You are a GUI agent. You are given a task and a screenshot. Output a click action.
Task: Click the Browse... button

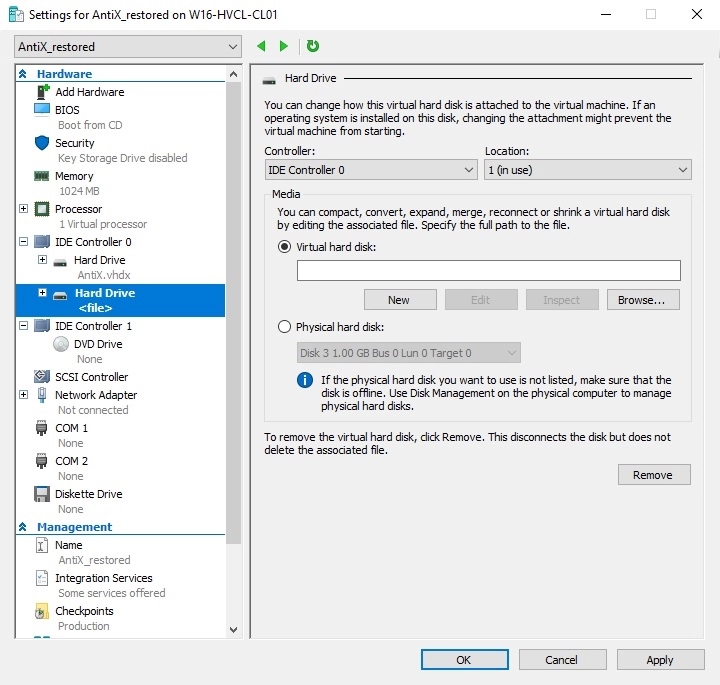[x=643, y=300]
